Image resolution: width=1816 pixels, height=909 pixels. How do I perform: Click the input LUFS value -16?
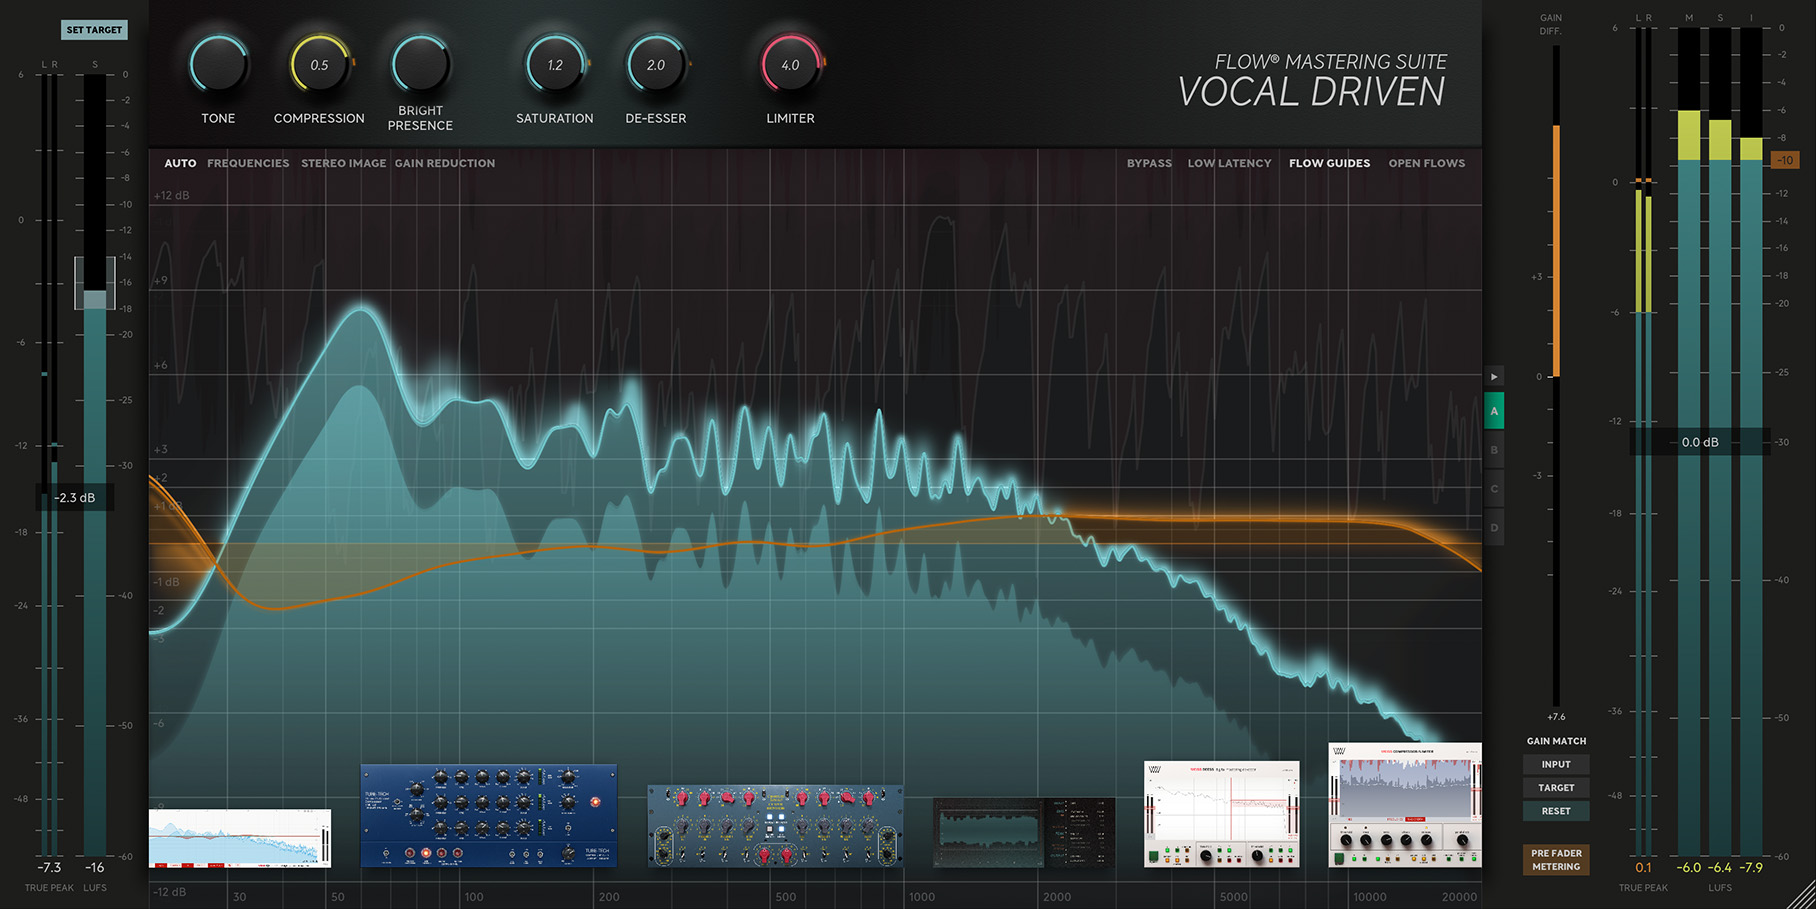coord(95,868)
